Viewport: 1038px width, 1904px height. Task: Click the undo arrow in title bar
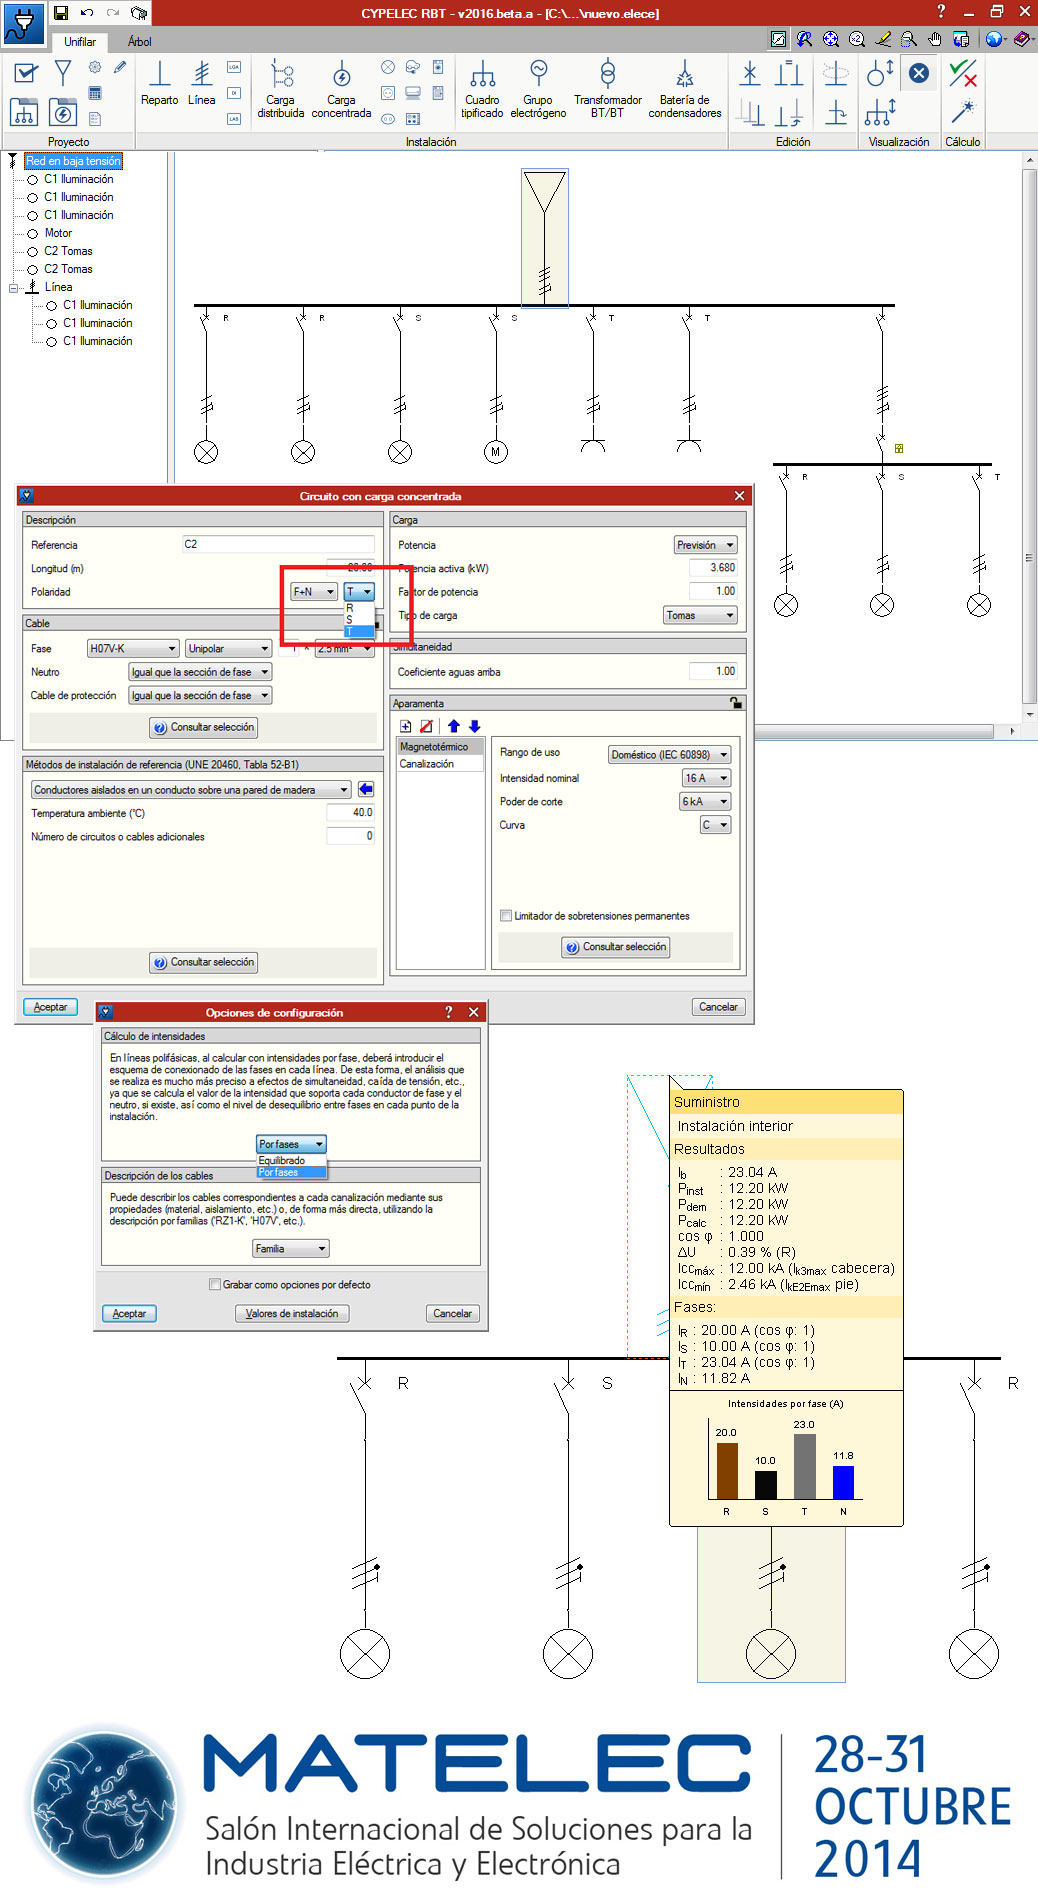pyautogui.click(x=87, y=13)
